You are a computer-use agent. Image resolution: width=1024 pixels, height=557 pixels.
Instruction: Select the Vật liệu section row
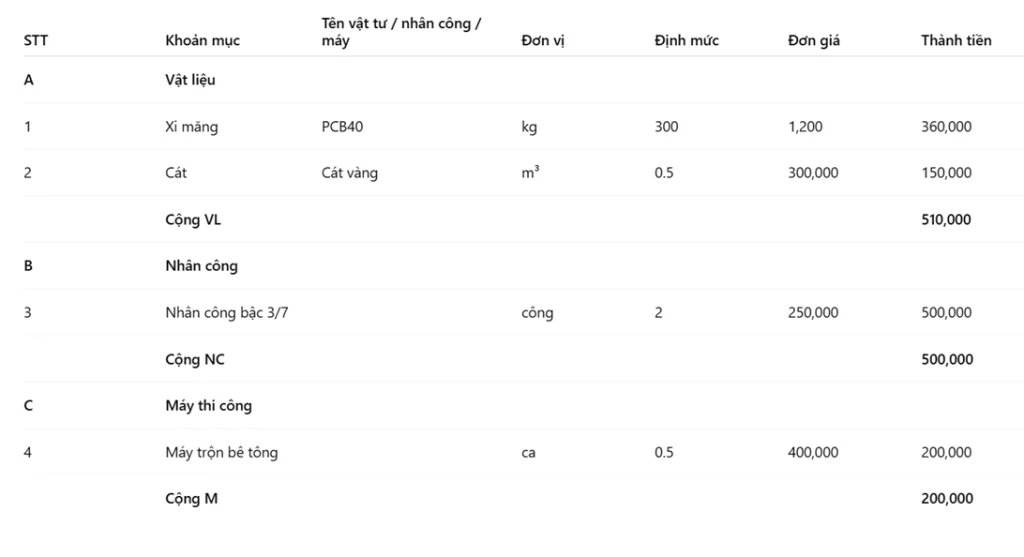190,80
